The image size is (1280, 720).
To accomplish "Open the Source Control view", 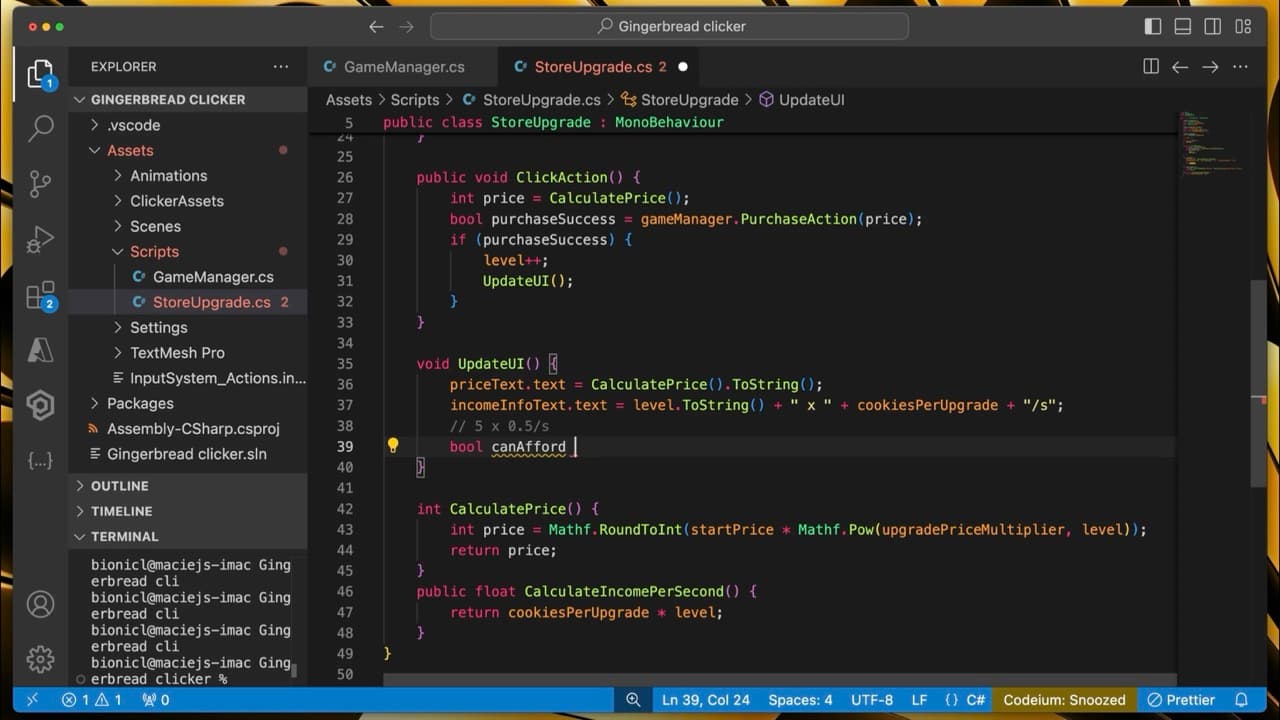I will pyautogui.click(x=40, y=184).
